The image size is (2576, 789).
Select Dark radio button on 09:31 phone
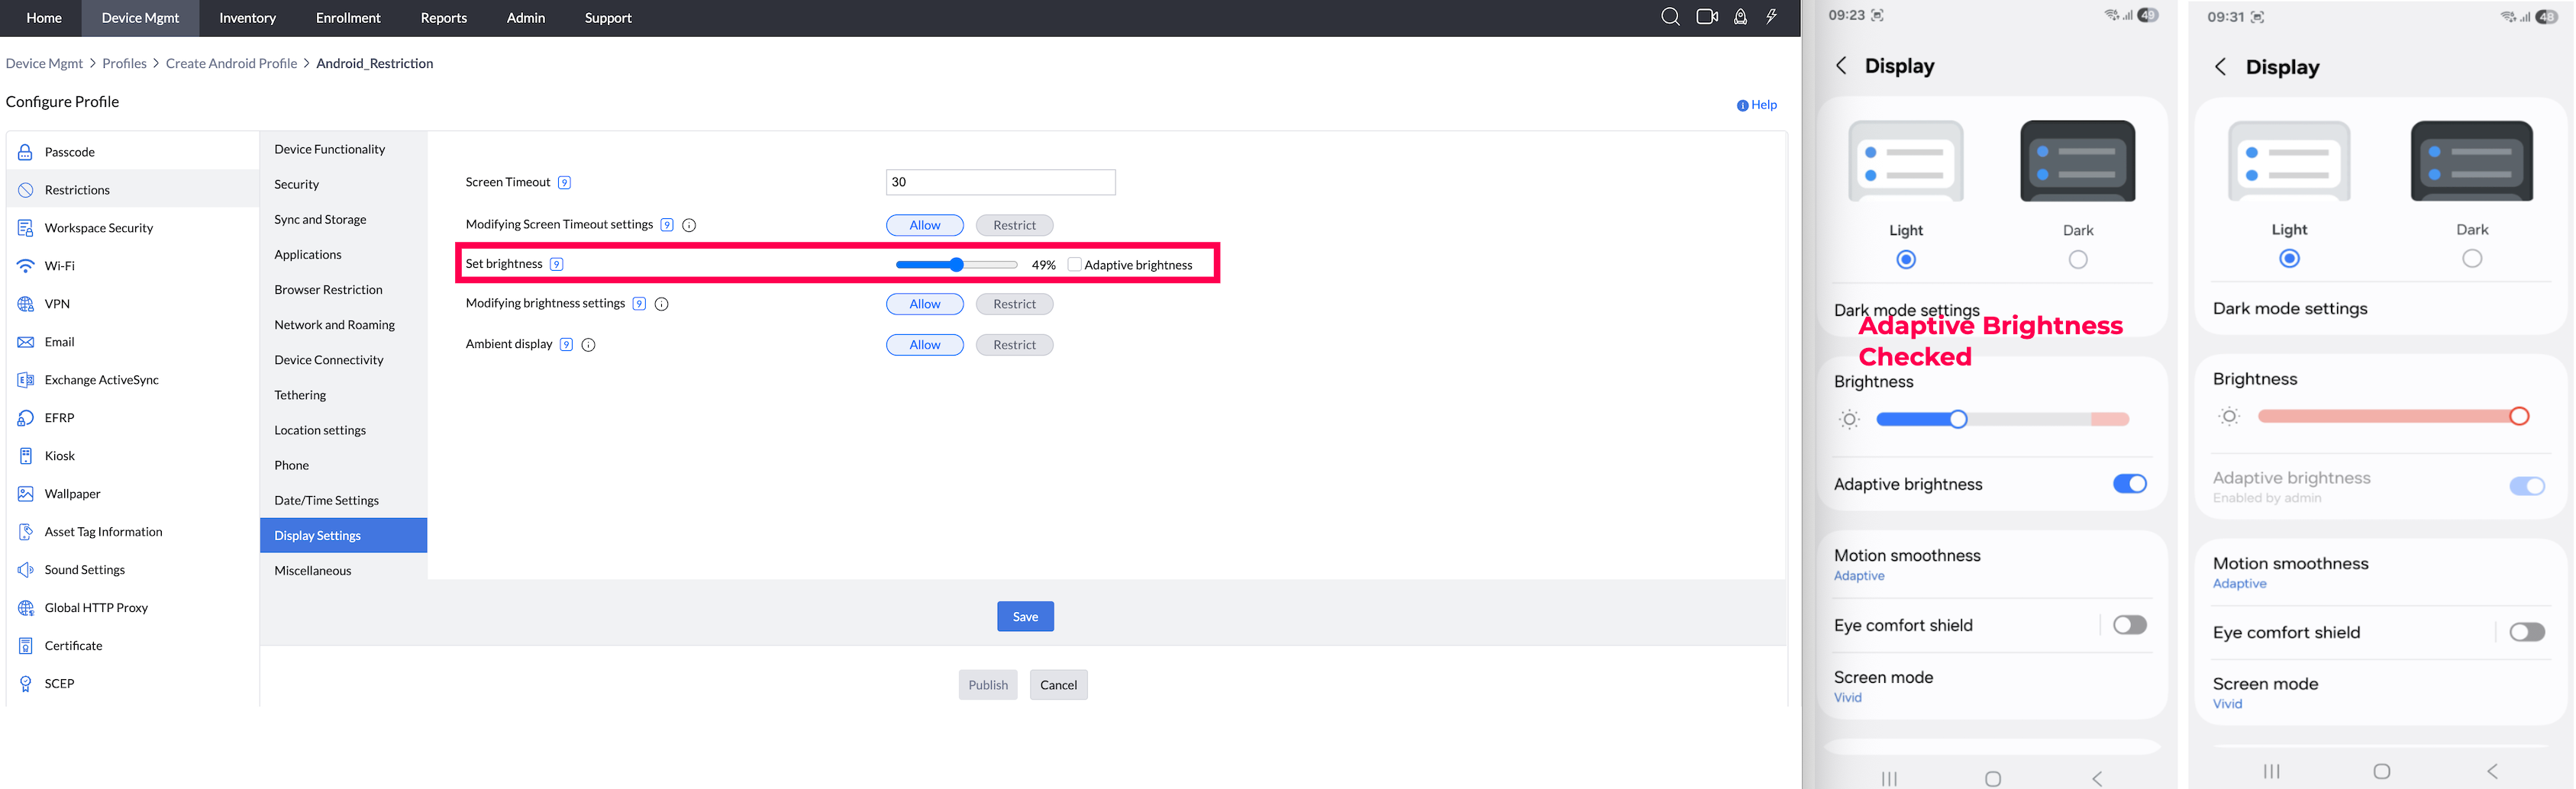point(2472,259)
